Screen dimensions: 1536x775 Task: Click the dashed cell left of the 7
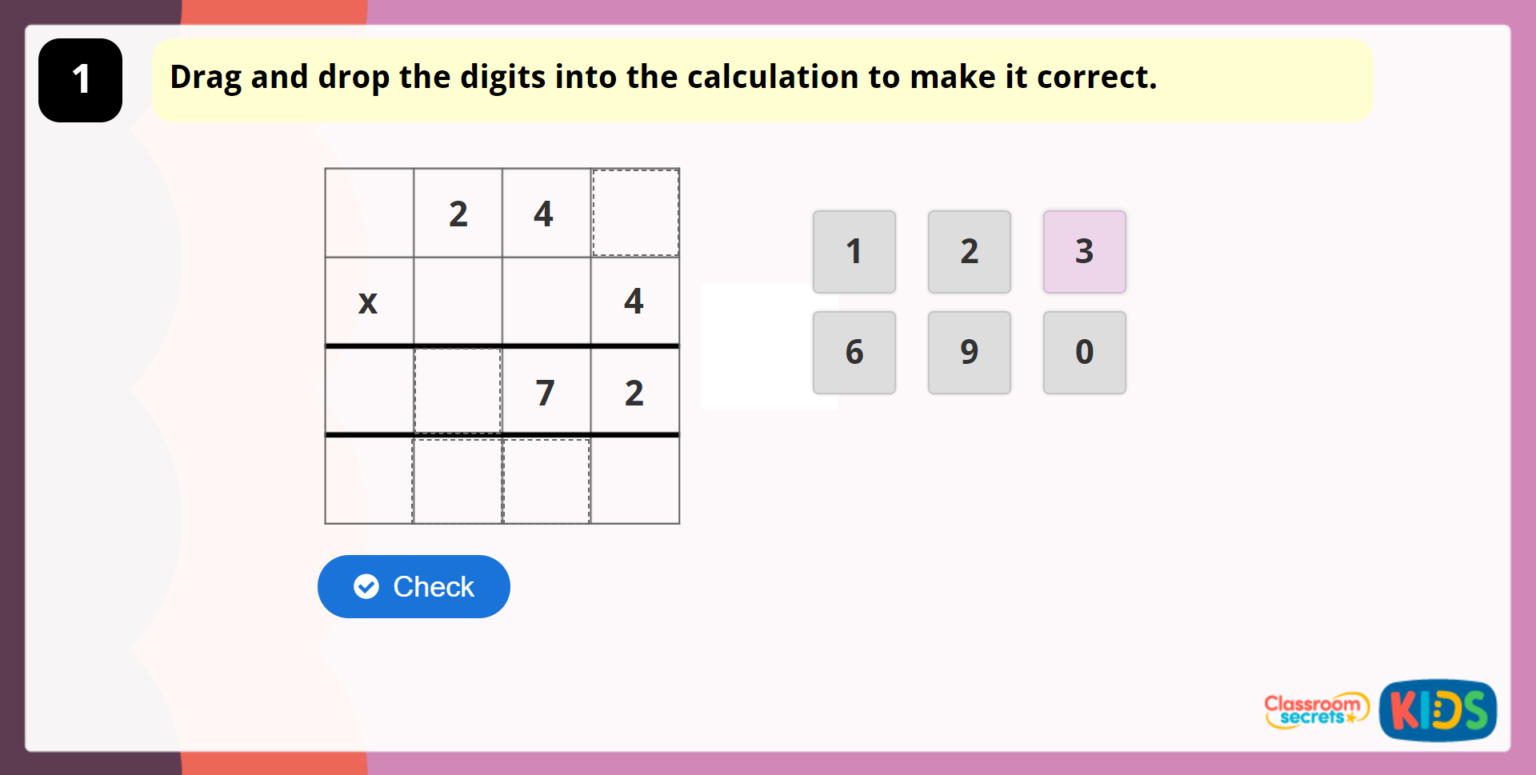tap(458, 392)
